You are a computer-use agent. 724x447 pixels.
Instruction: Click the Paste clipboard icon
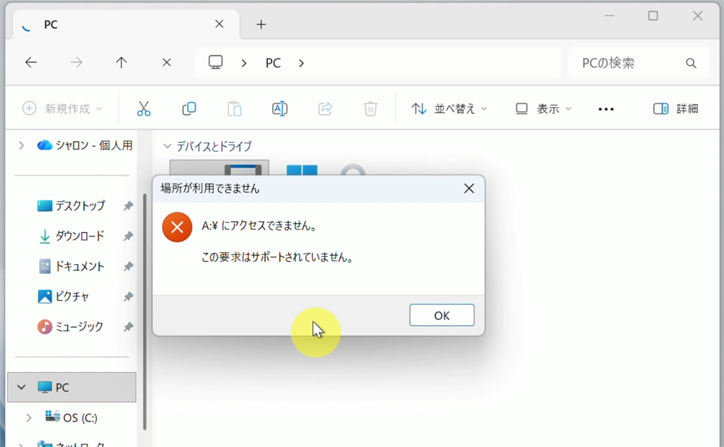pyautogui.click(x=234, y=109)
